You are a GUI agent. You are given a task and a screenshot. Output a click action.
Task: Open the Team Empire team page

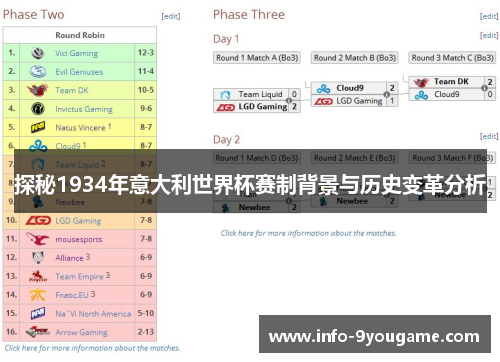point(79,277)
